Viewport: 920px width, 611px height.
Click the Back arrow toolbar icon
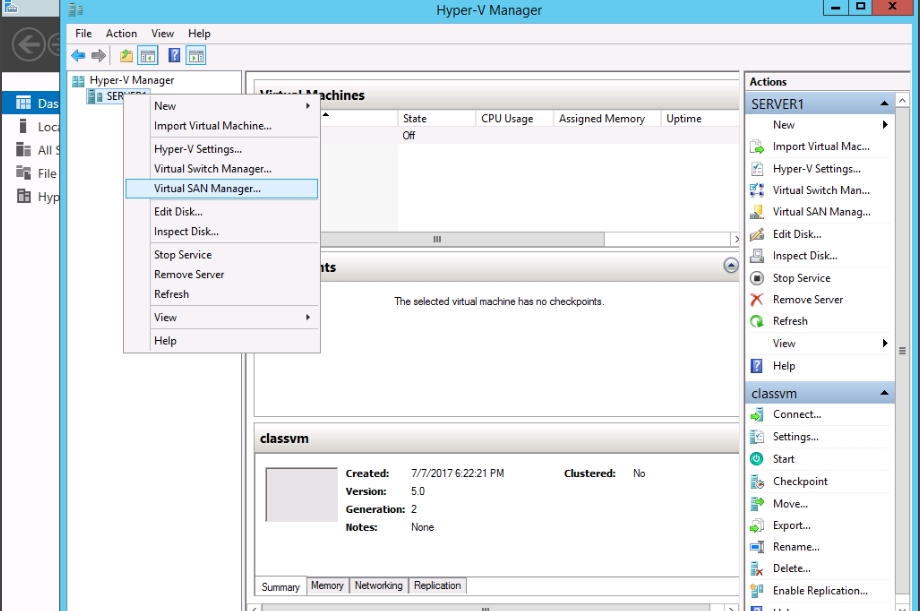[78, 56]
